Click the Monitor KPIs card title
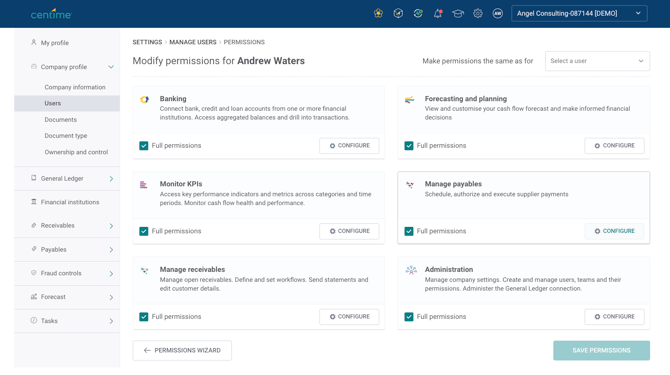The width and height of the screenshot is (670, 375). point(181,184)
